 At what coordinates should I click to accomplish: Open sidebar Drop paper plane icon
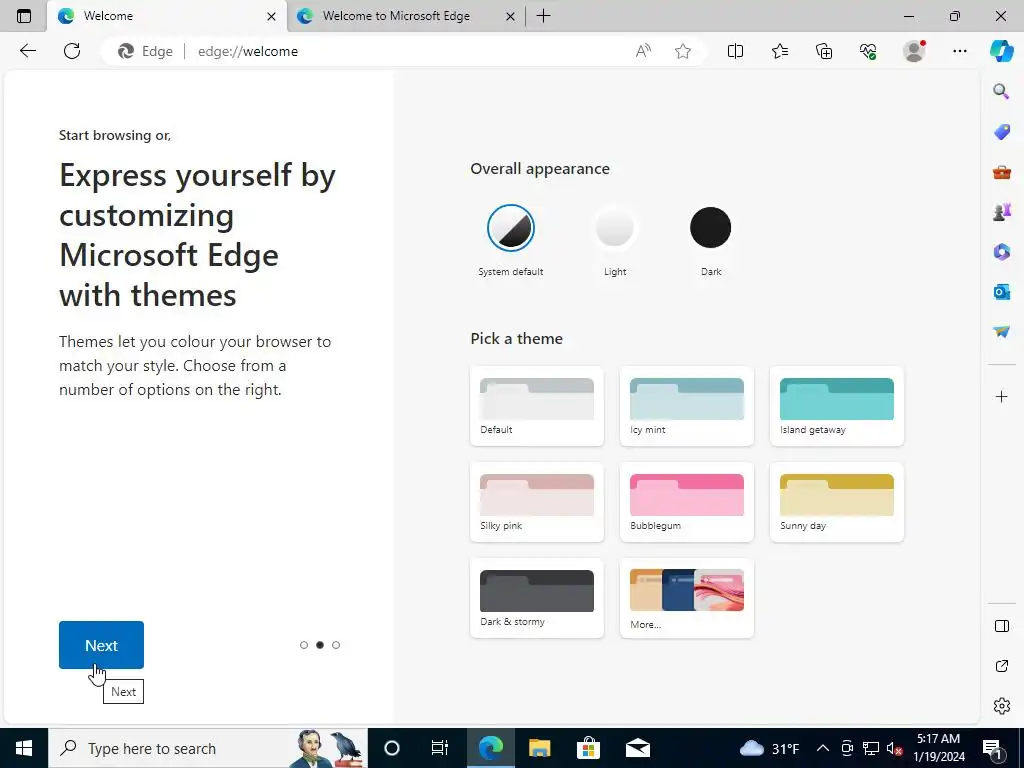click(1001, 332)
